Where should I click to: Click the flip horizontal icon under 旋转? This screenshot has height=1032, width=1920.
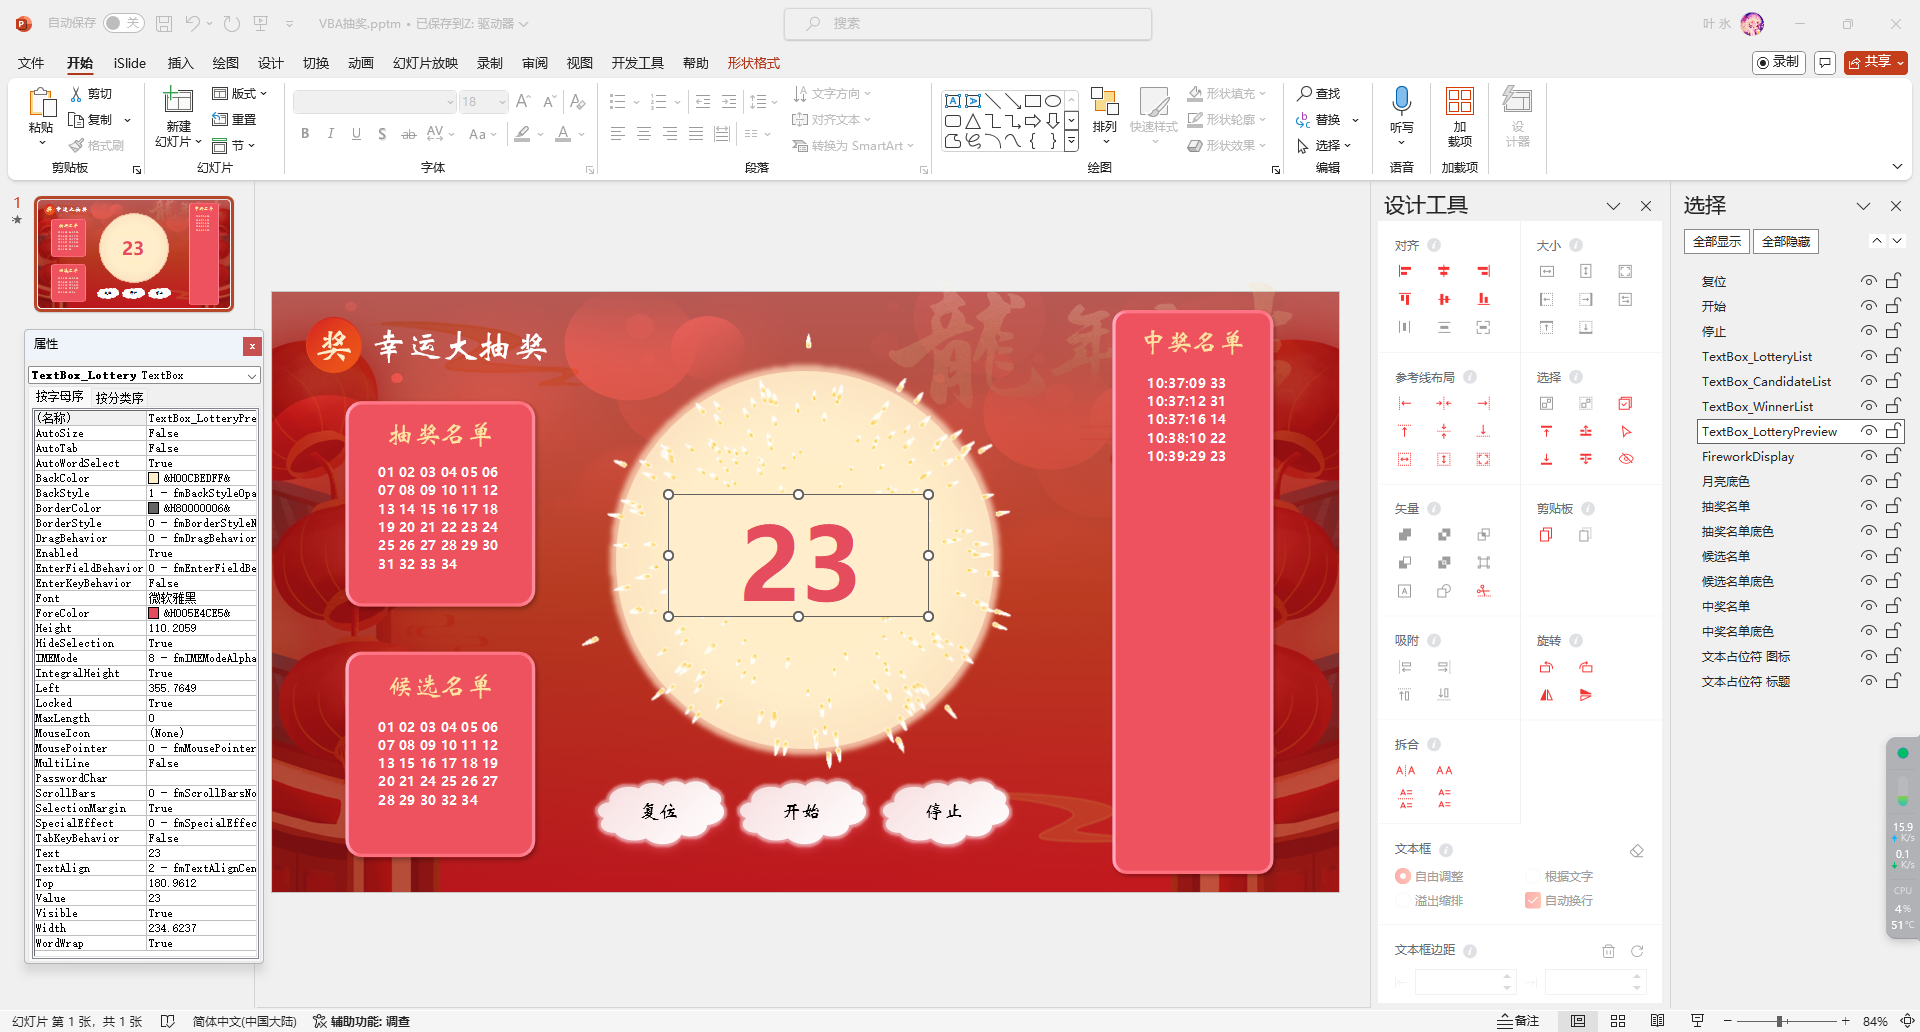click(1546, 695)
